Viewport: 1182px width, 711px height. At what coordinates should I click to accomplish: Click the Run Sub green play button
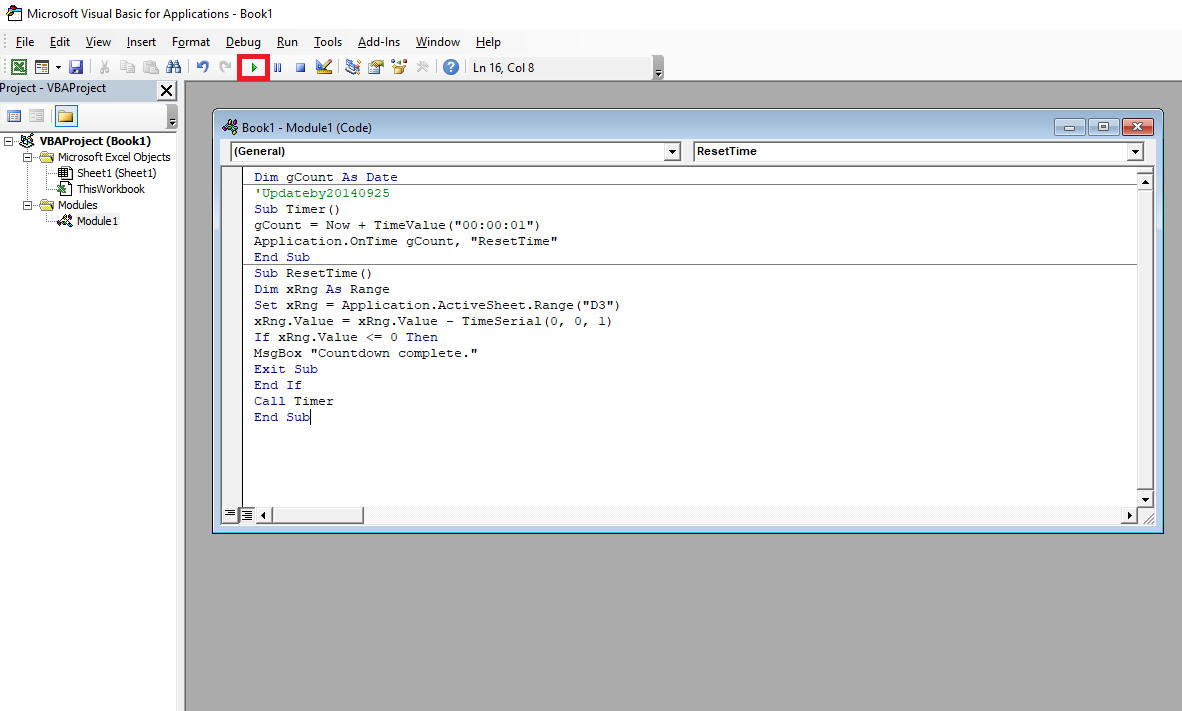[x=254, y=67]
